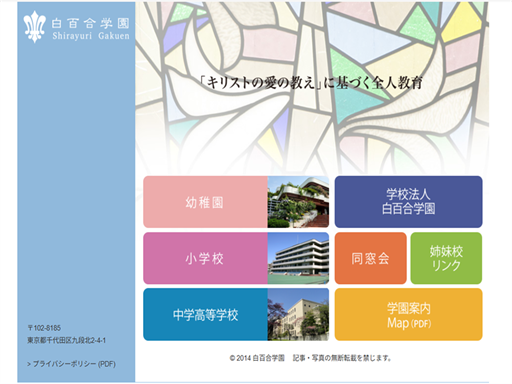Open the 学校法人 白百合学園 tile
The image size is (512, 384).
pyautogui.click(x=408, y=202)
